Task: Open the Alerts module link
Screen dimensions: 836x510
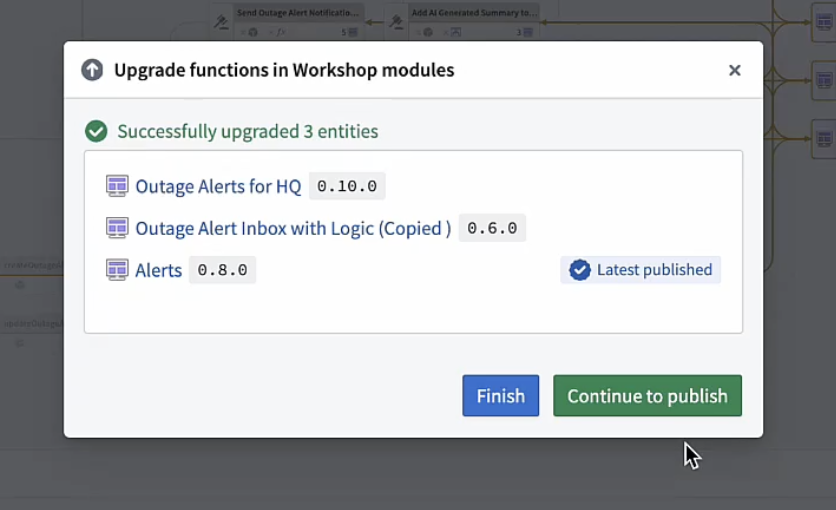Action: click(x=158, y=270)
